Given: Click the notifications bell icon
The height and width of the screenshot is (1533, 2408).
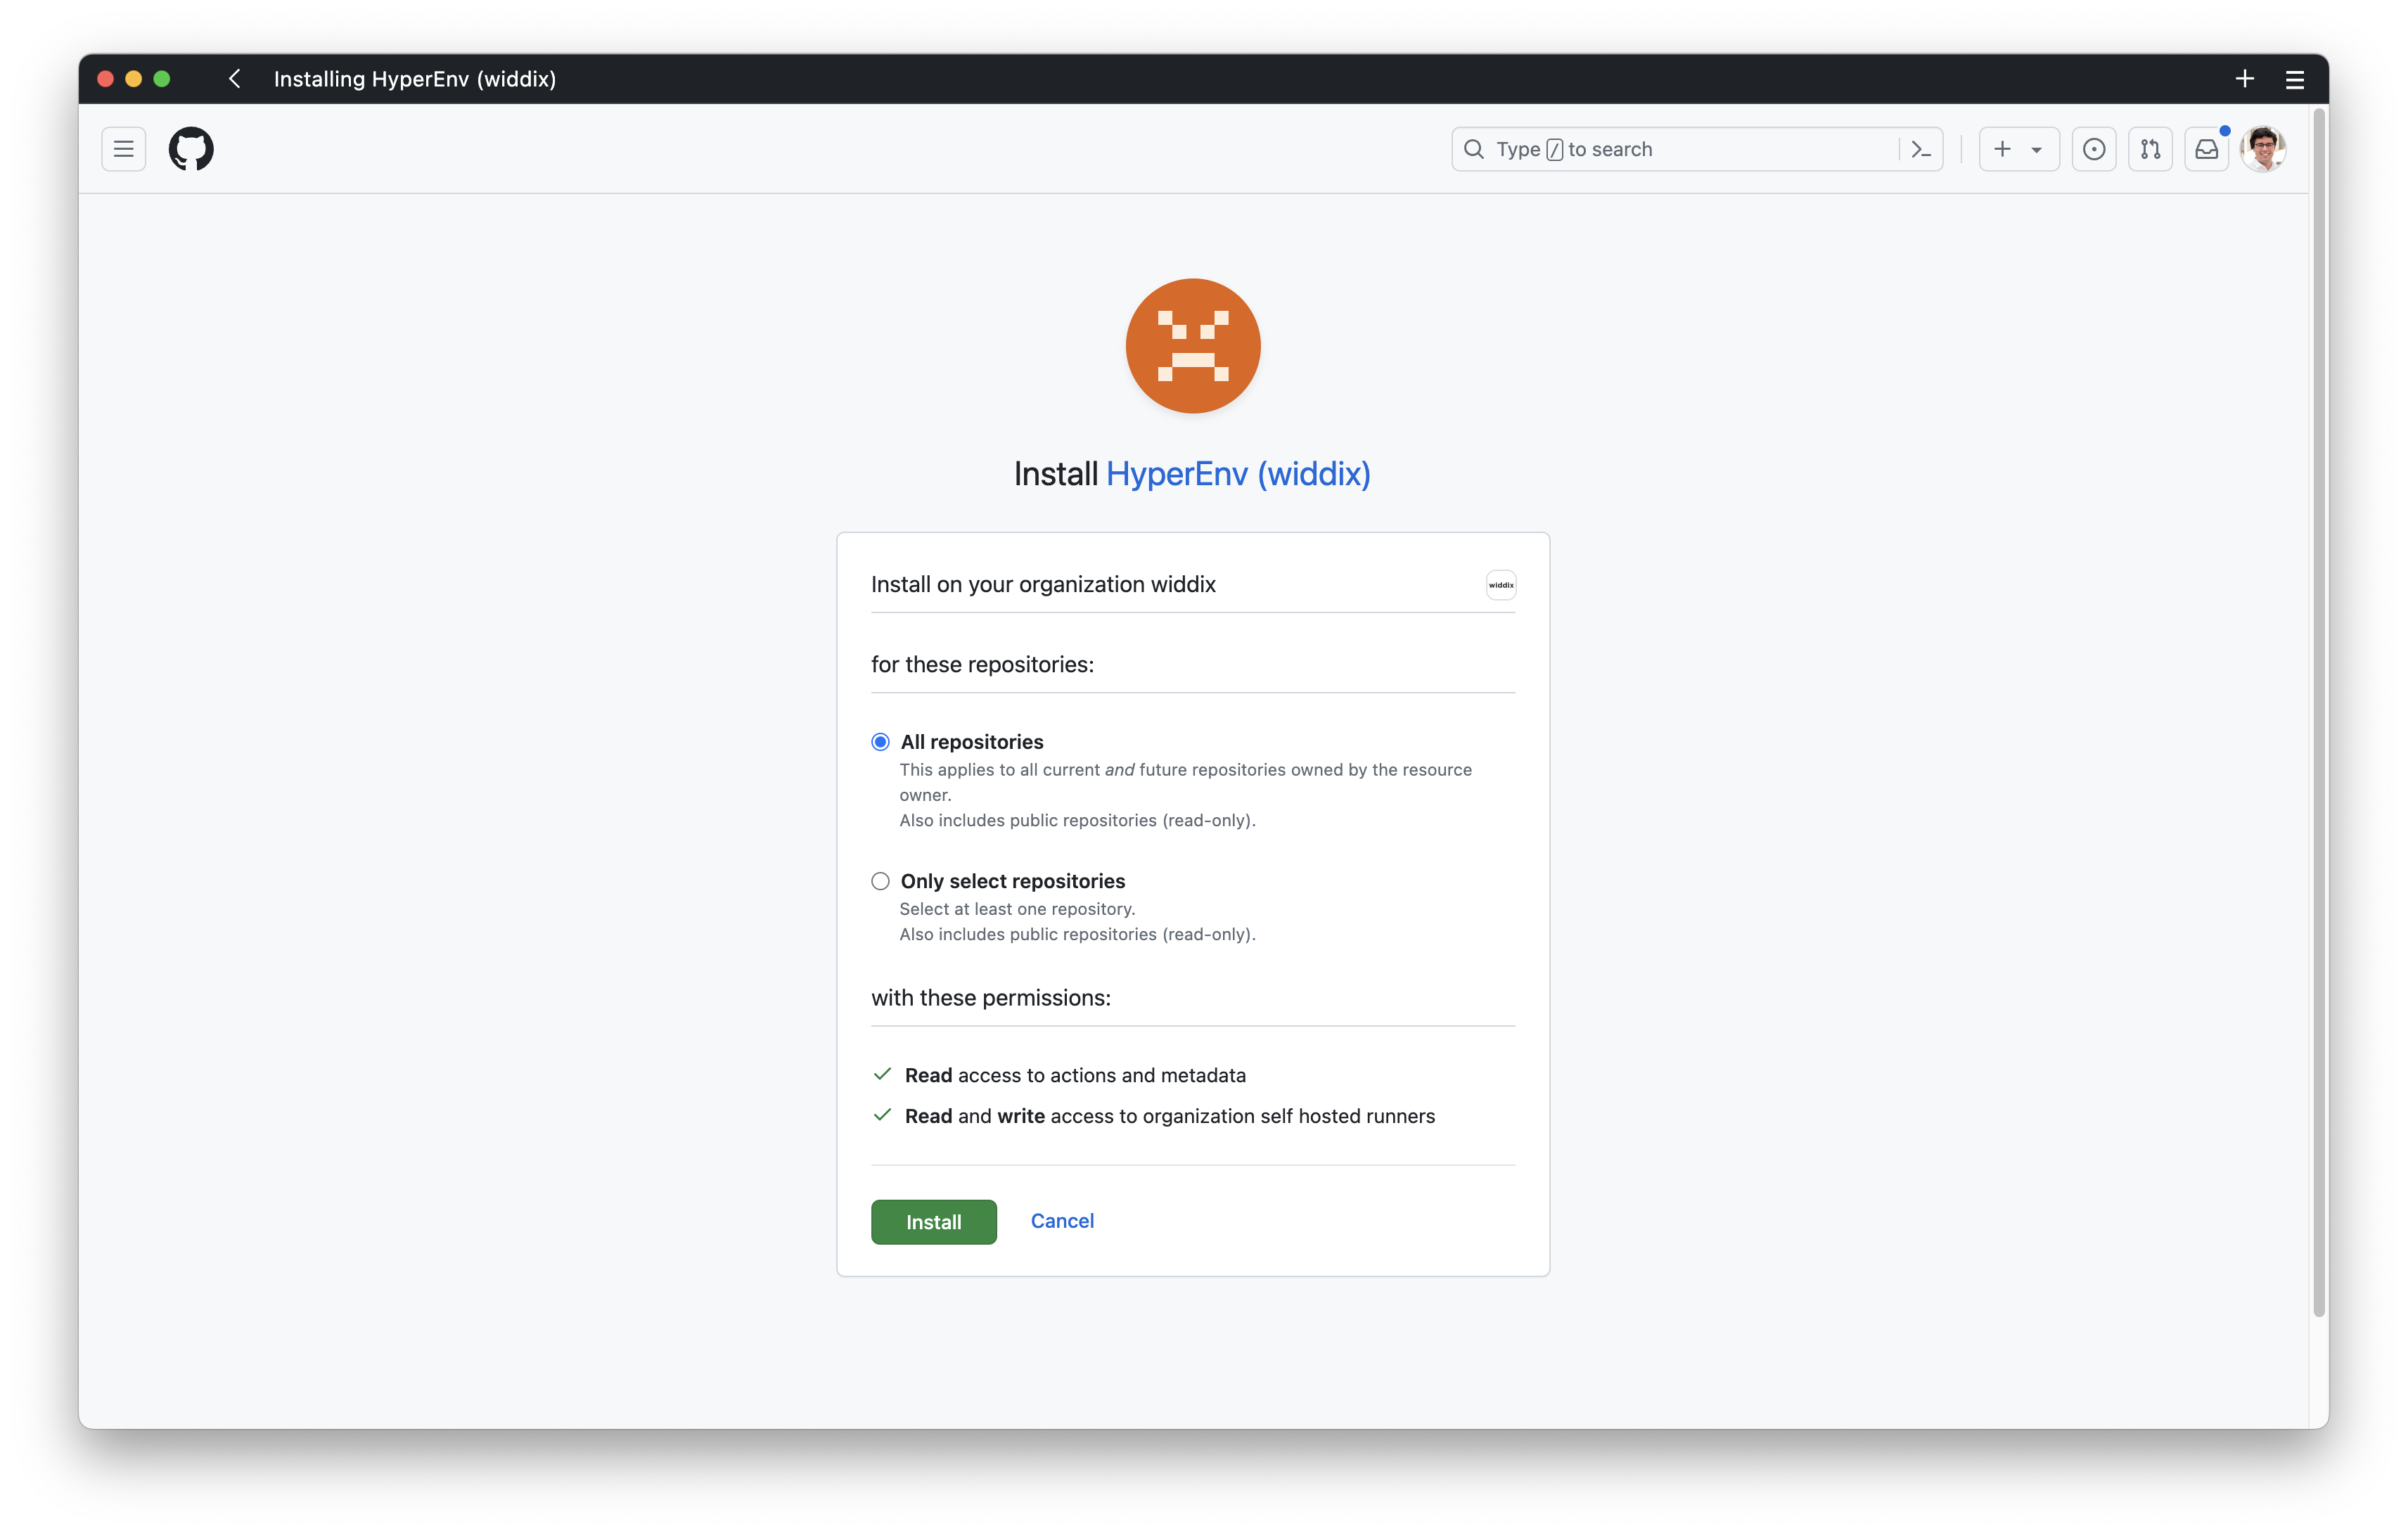Looking at the screenshot, I should [2208, 149].
